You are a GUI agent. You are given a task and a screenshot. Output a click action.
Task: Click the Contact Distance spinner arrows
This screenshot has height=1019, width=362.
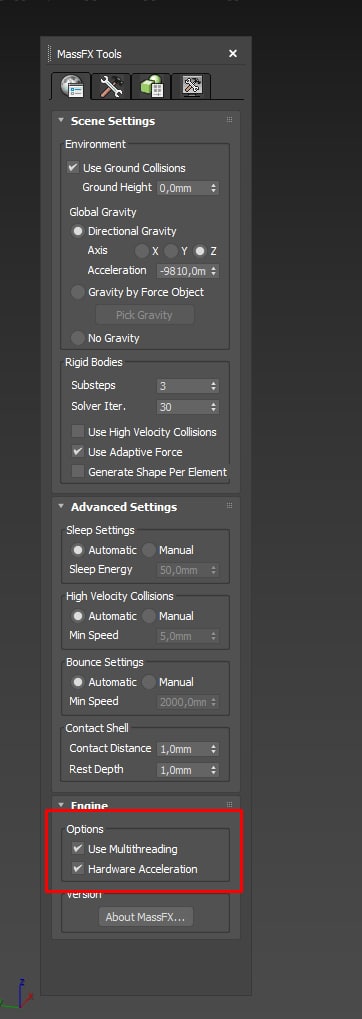pyautogui.click(x=214, y=749)
